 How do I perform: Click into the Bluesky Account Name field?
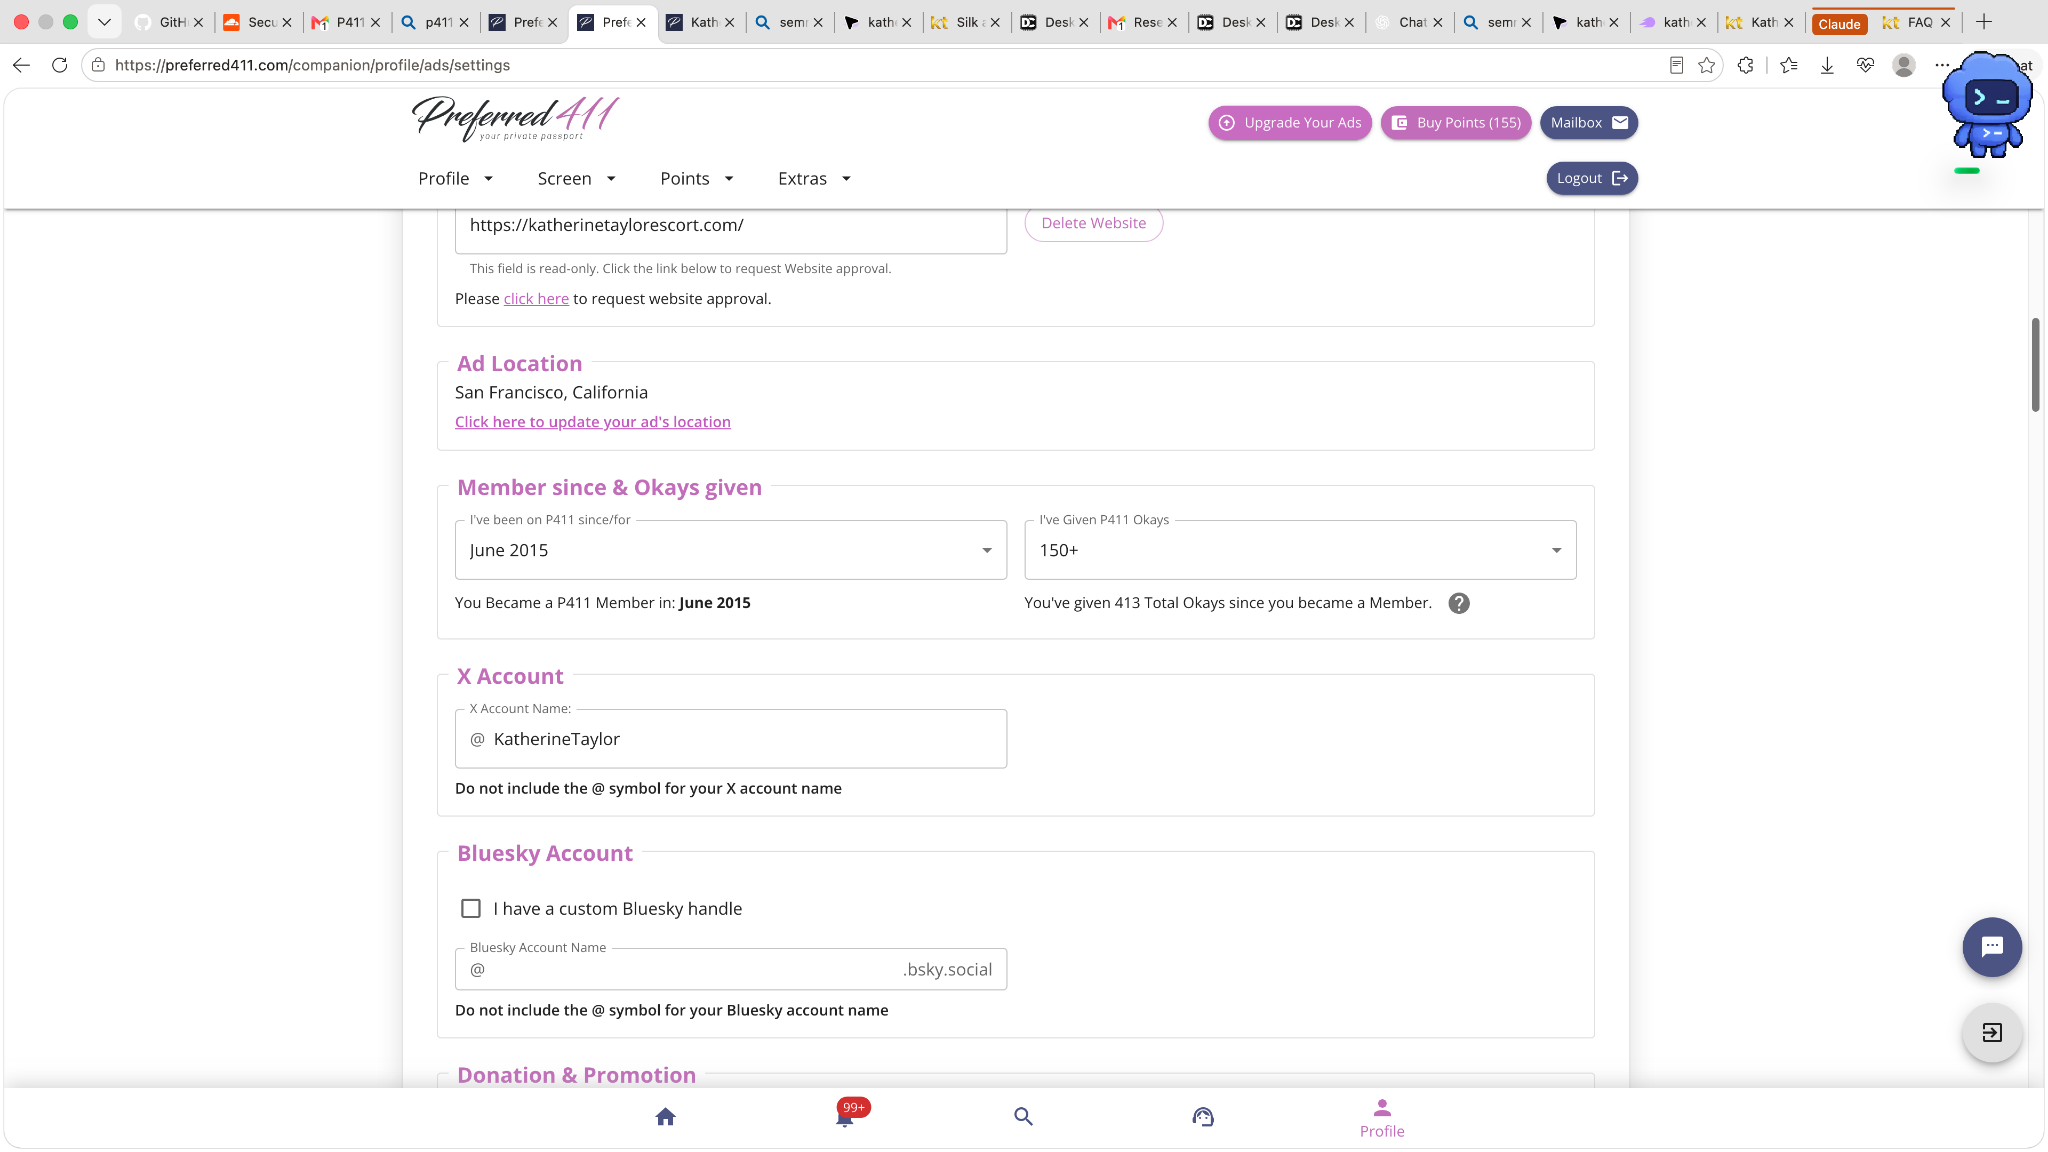click(731, 969)
